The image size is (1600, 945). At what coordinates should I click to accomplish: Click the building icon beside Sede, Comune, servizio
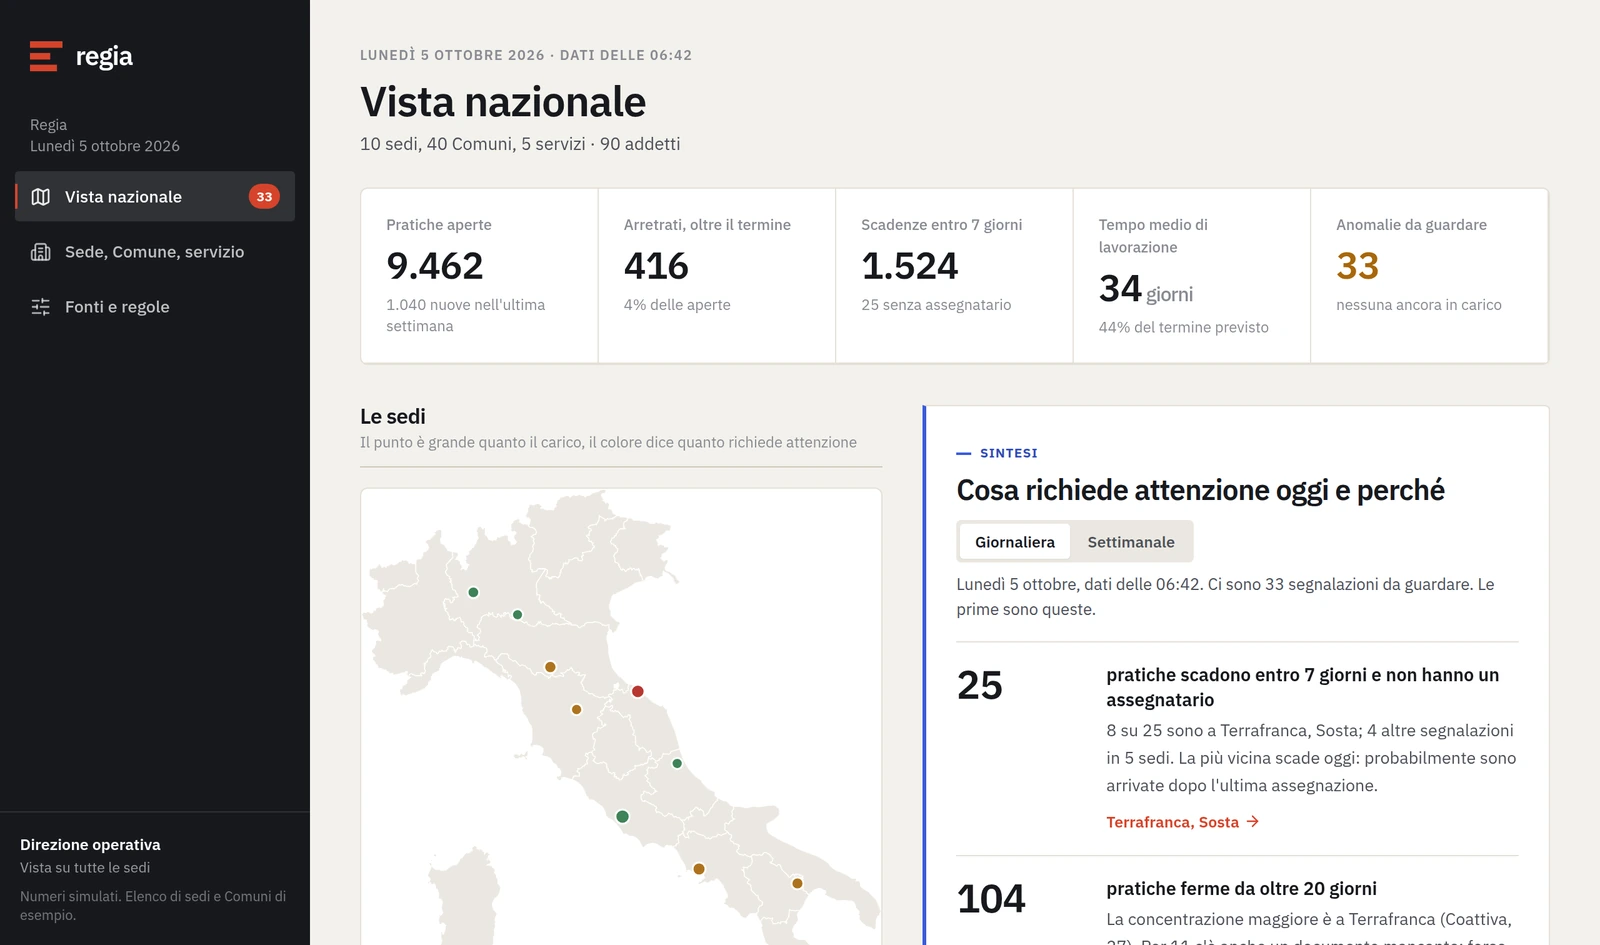tap(41, 252)
